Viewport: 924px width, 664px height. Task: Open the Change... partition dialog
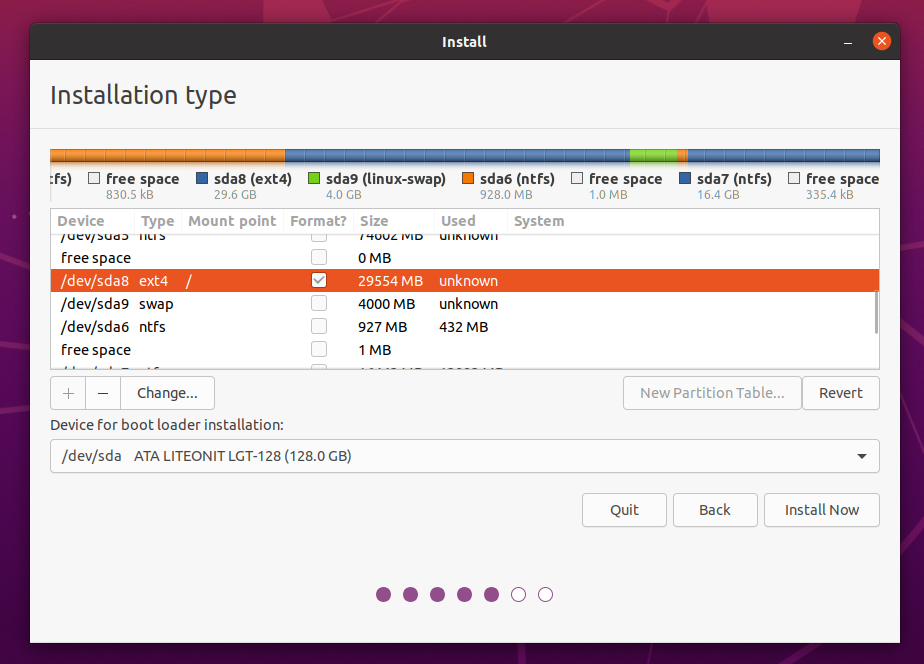[167, 393]
